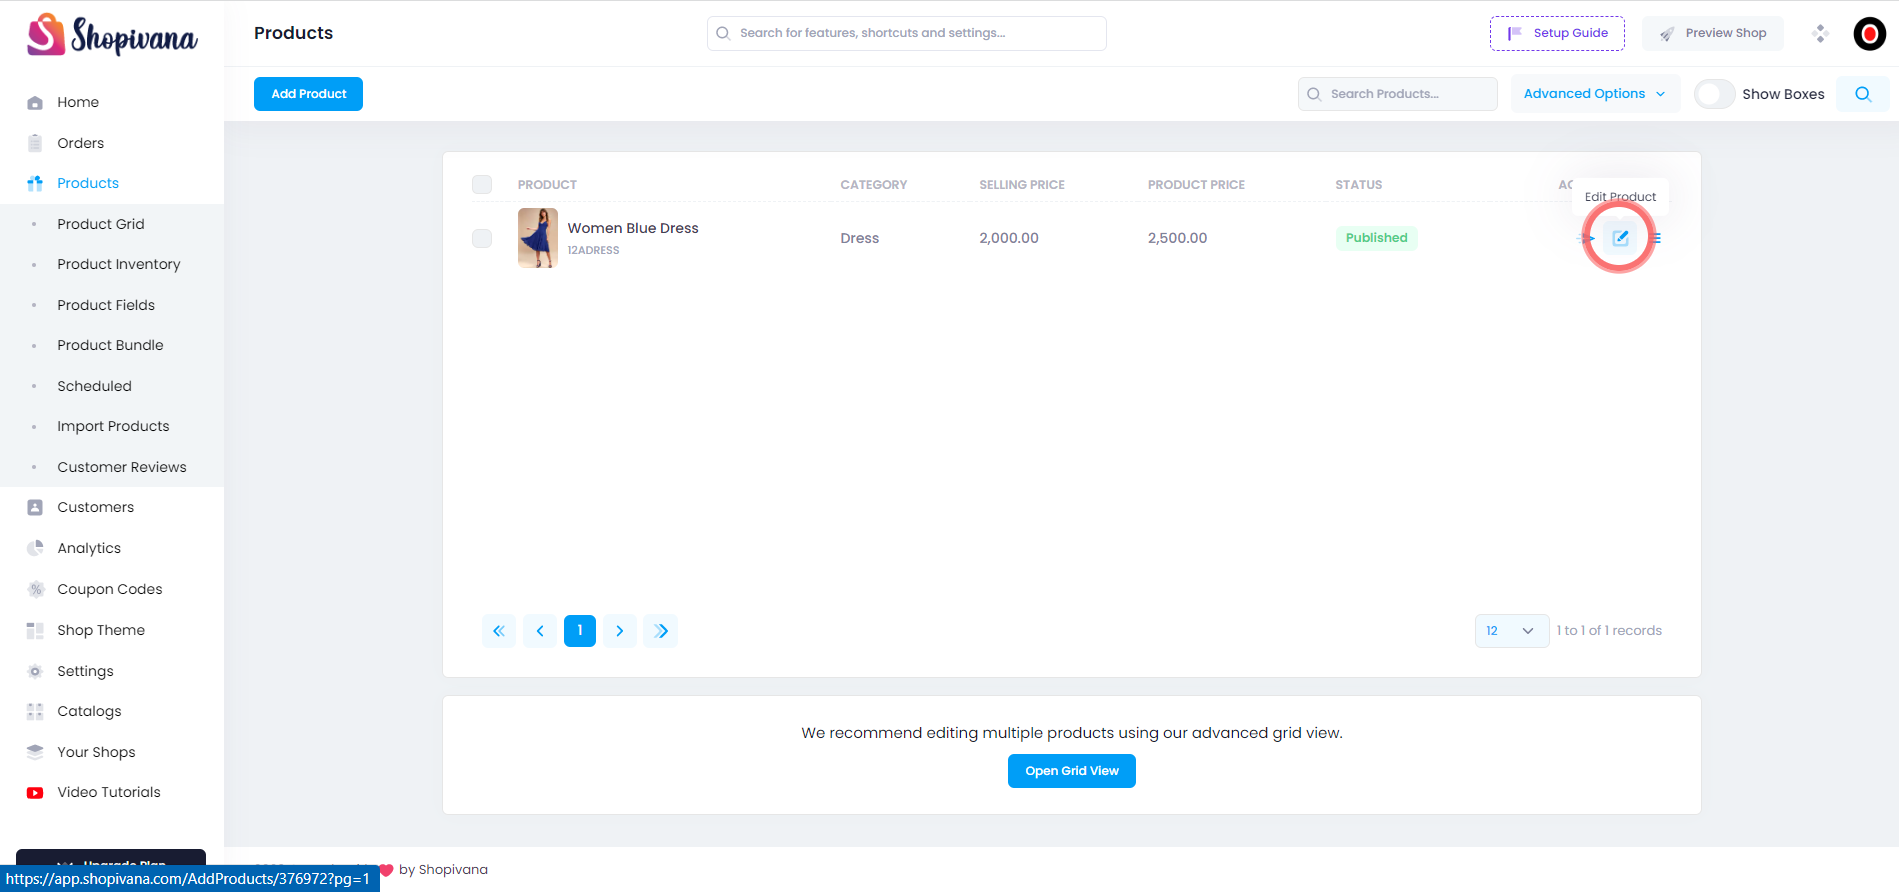Image resolution: width=1899 pixels, height=892 pixels.
Task: Go to last page double-right arrow
Action: coord(661,631)
